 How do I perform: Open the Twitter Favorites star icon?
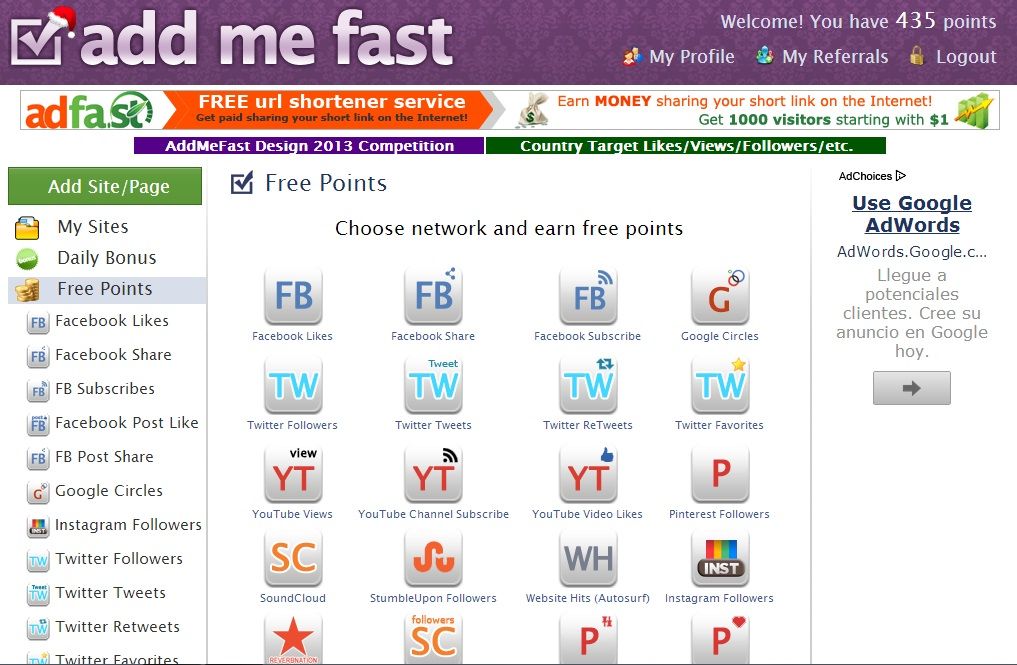click(x=720, y=385)
